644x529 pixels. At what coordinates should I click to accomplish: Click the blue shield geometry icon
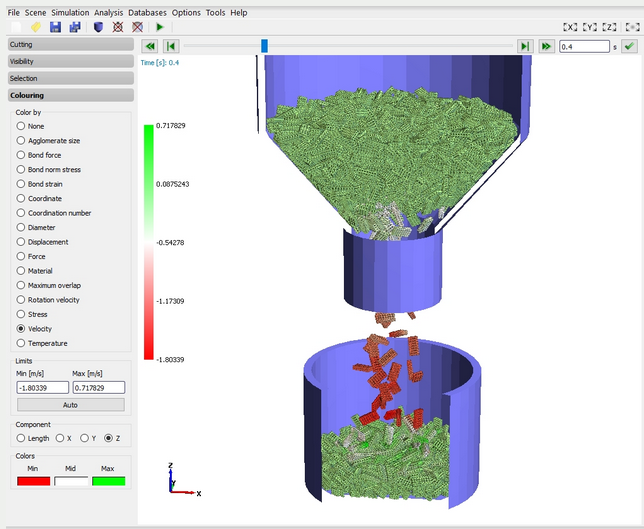[97, 27]
